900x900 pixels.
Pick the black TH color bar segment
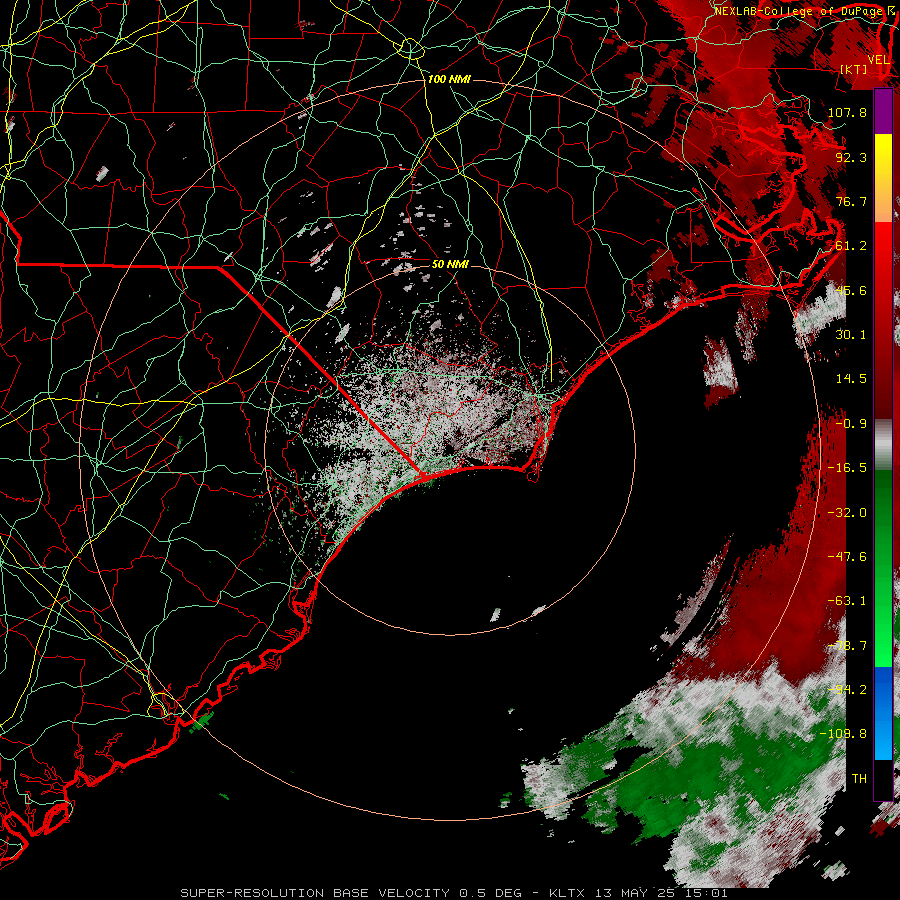point(883,779)
